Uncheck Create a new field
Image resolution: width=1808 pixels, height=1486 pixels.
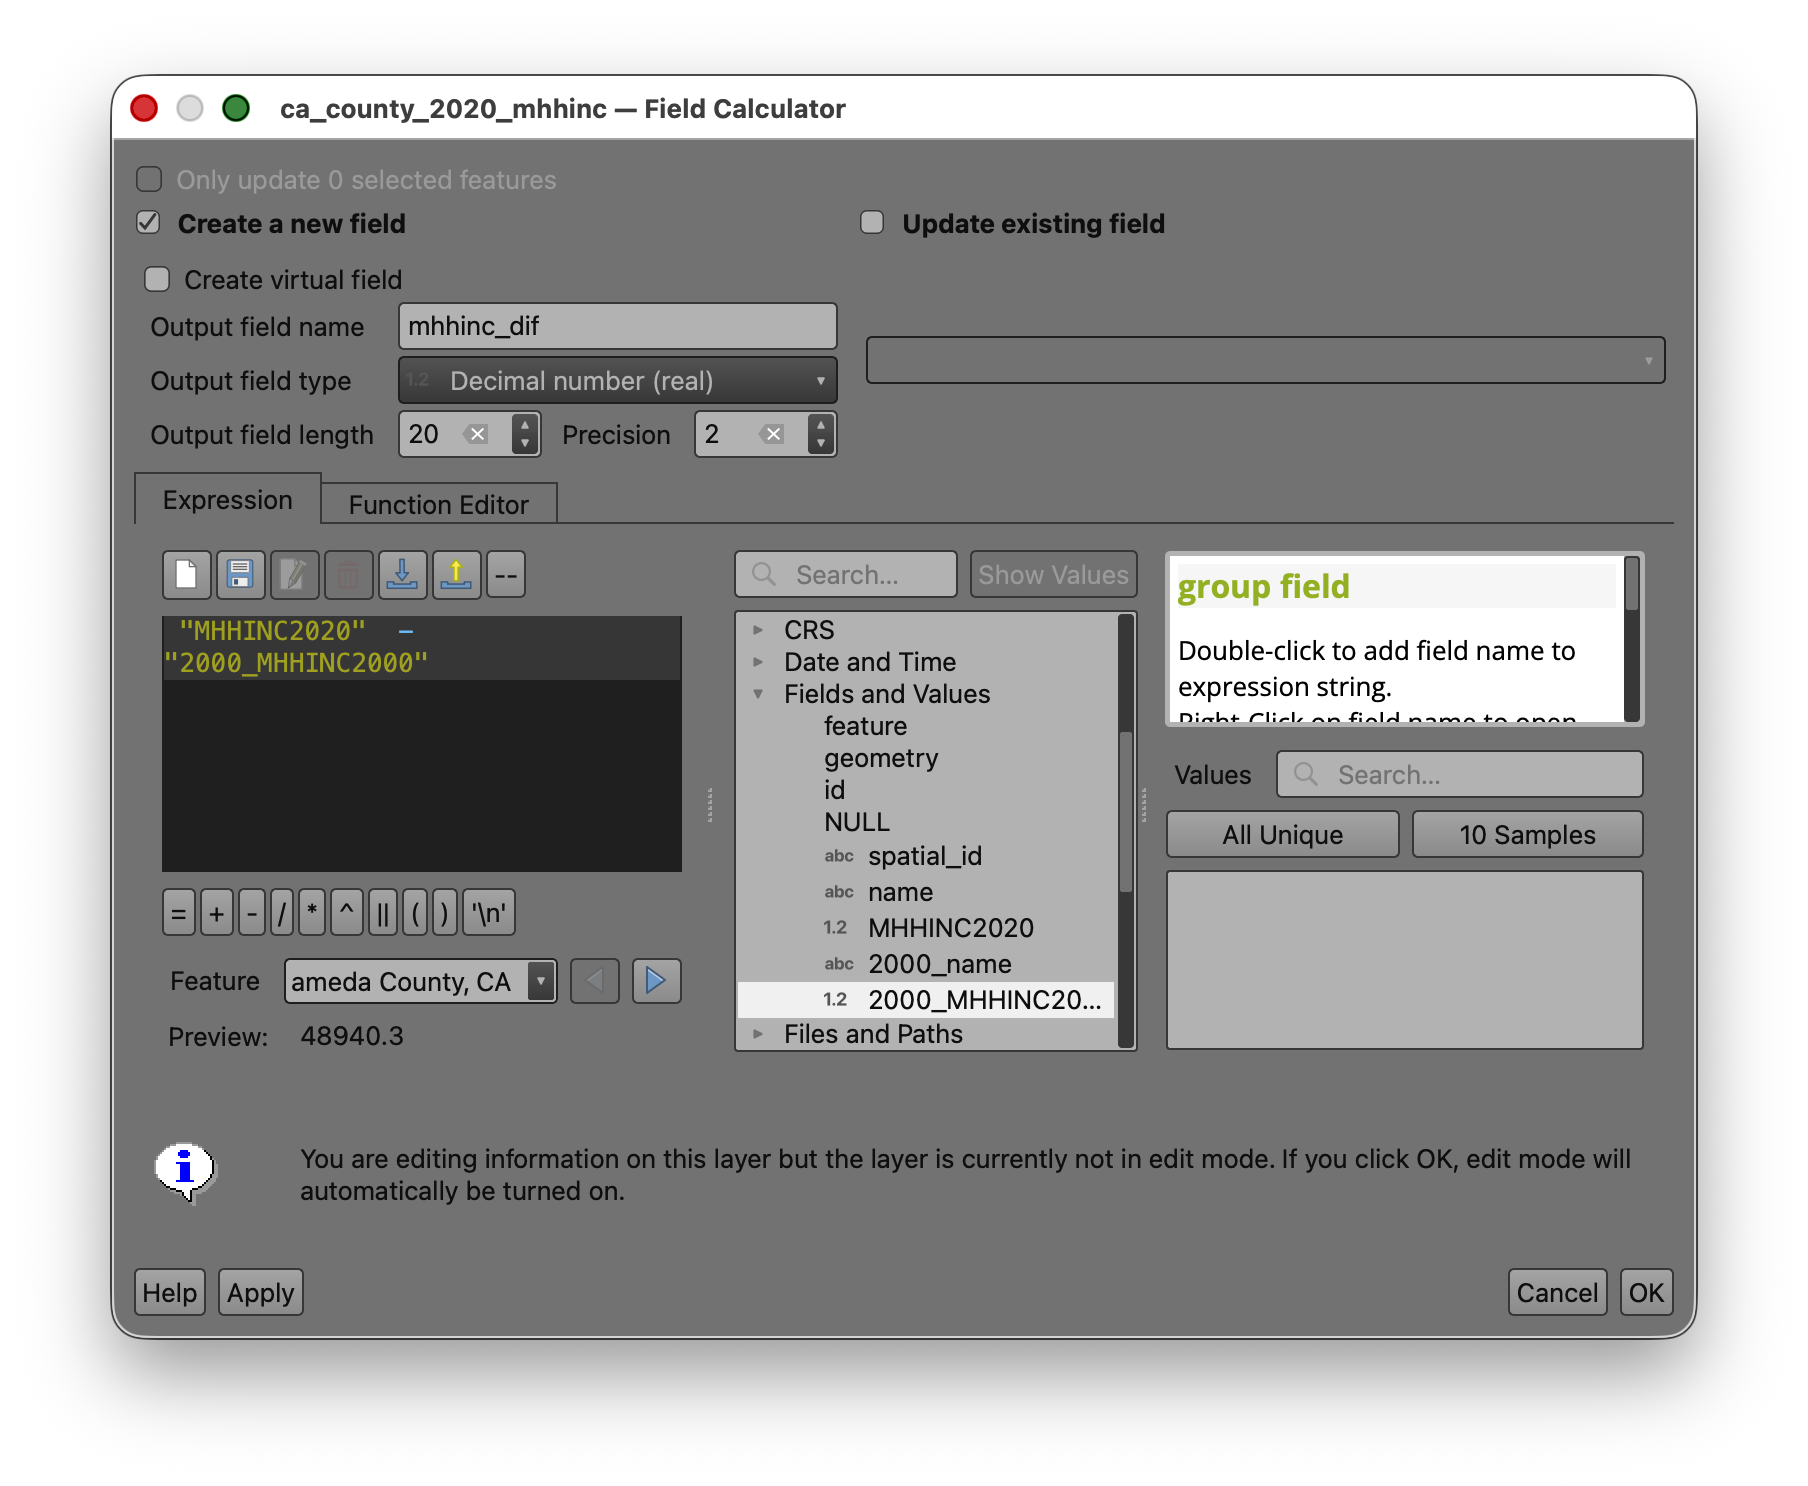point(149,223)
